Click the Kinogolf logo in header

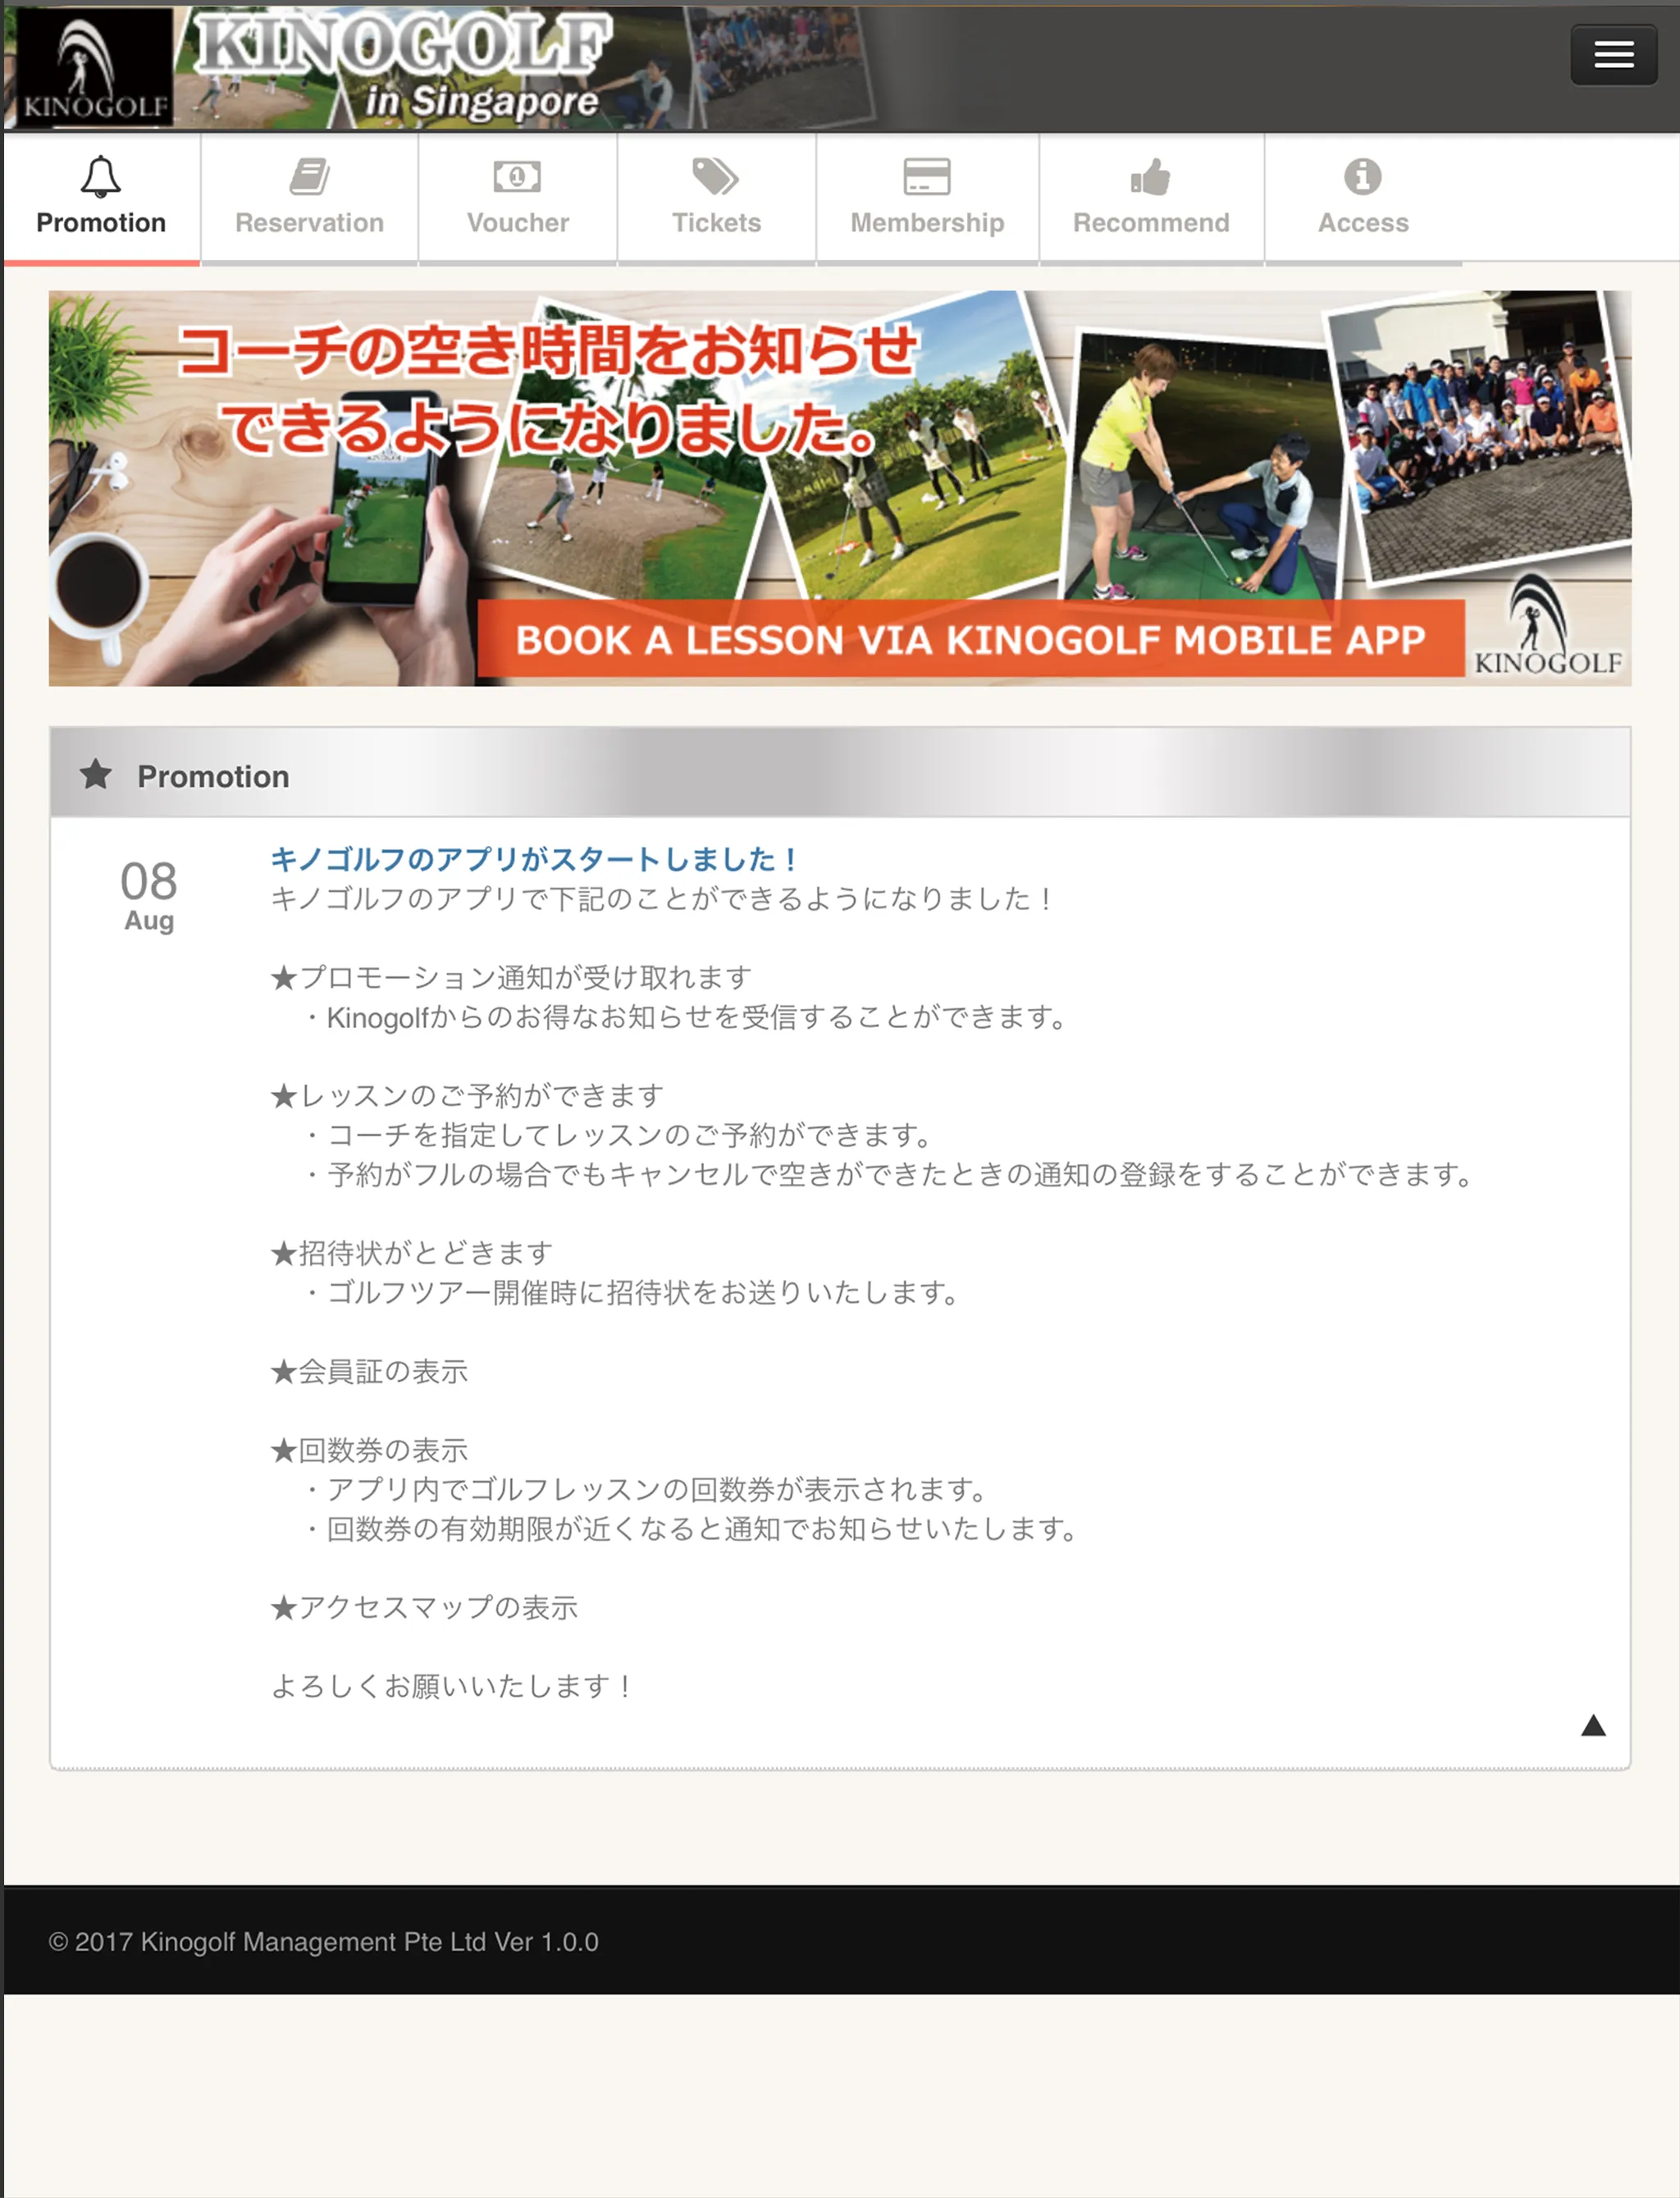pyautogui.click(x=95, y=67)
